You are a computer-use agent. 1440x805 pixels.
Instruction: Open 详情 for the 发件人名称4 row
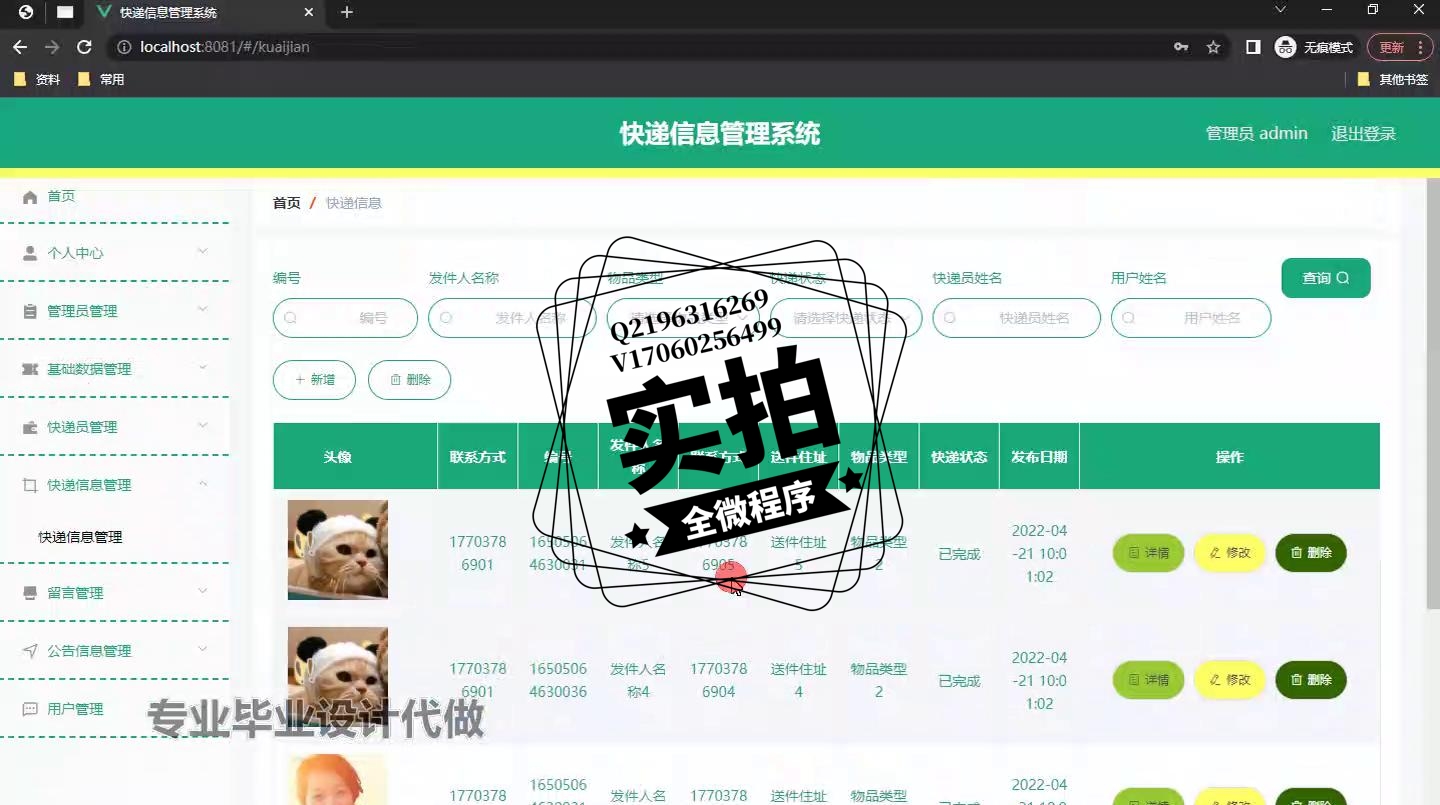coord(1148,680)
